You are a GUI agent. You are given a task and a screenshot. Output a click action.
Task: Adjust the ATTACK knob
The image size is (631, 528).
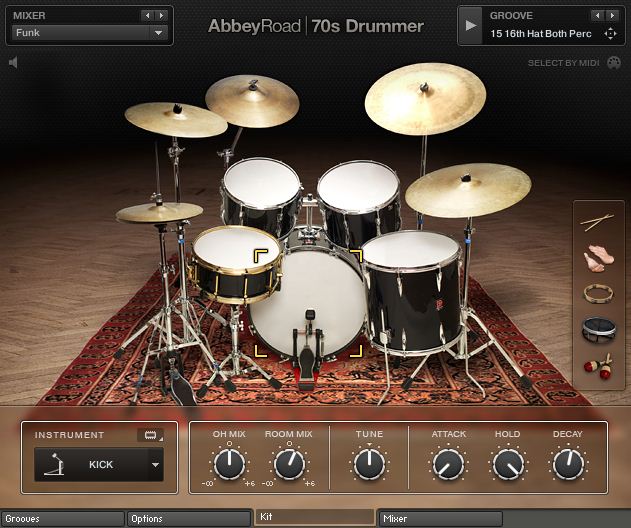(x=448, y=464)
